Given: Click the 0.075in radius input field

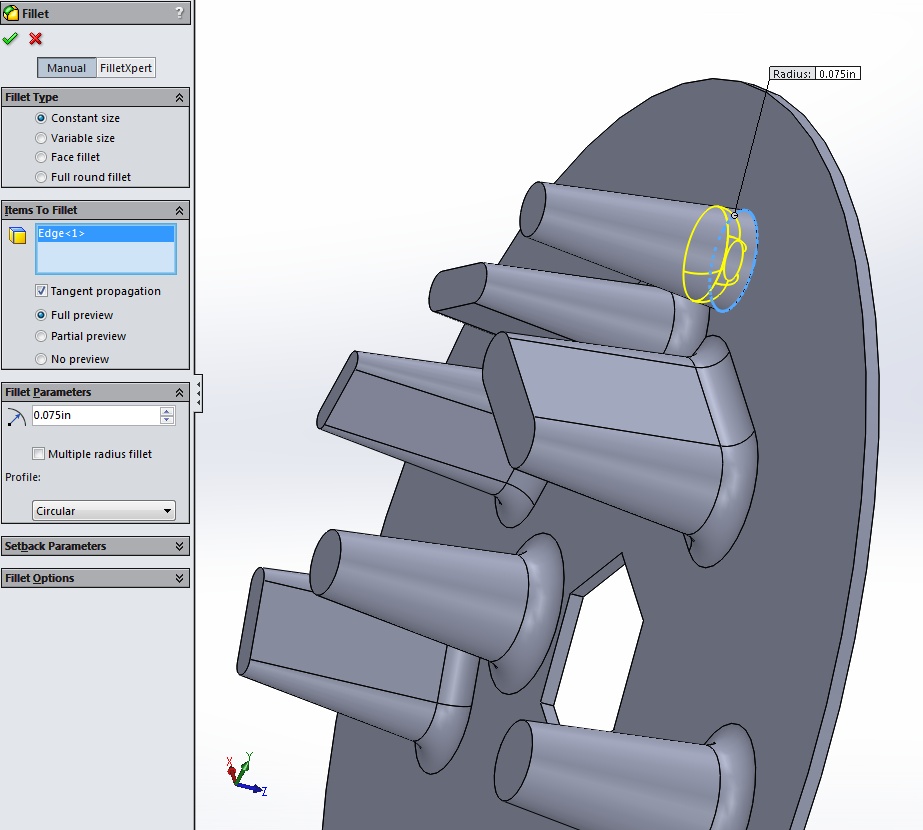Looking at the screenshot, I should pyautogui.click(x=95, y=416).
